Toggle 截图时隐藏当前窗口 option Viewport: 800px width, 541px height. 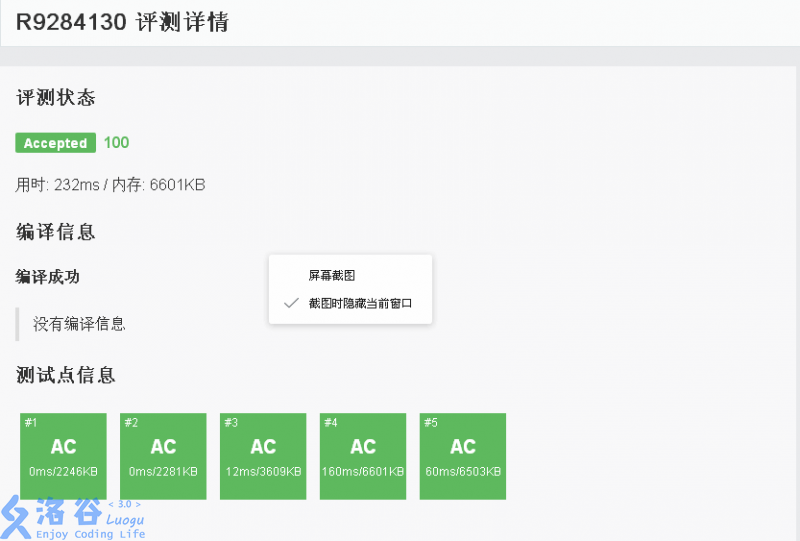pos(360,303)
